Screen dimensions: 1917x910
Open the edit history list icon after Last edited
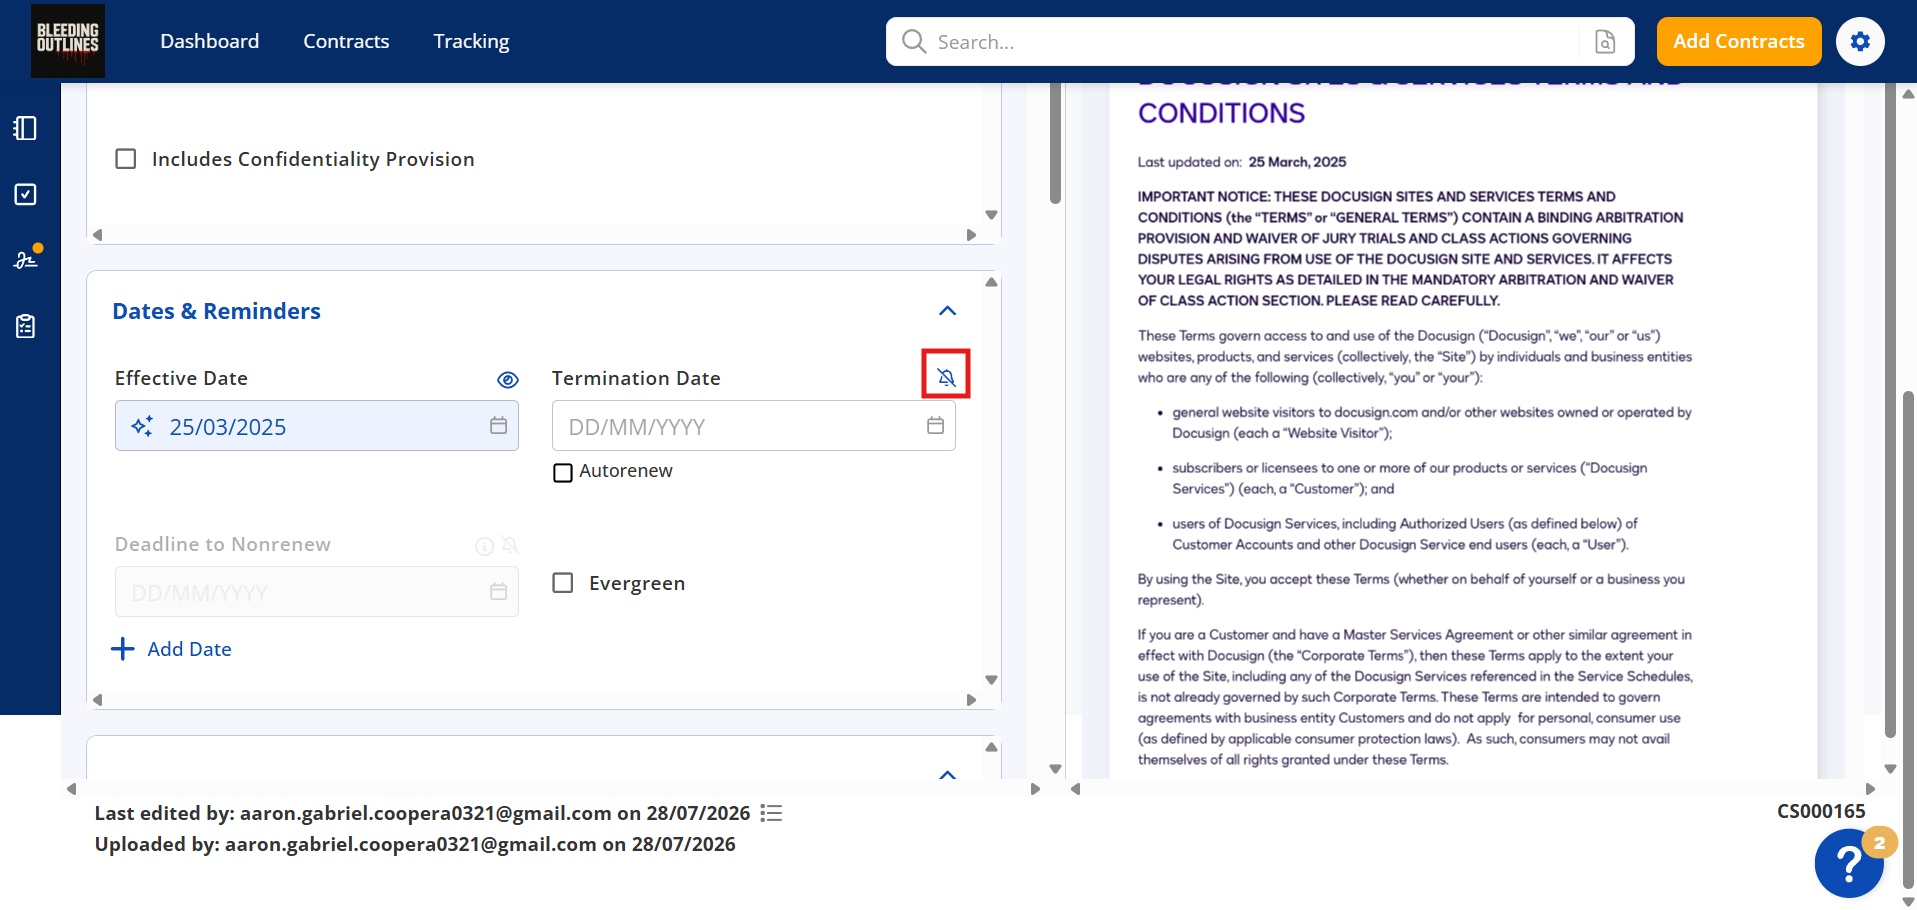tap(771, 813)
